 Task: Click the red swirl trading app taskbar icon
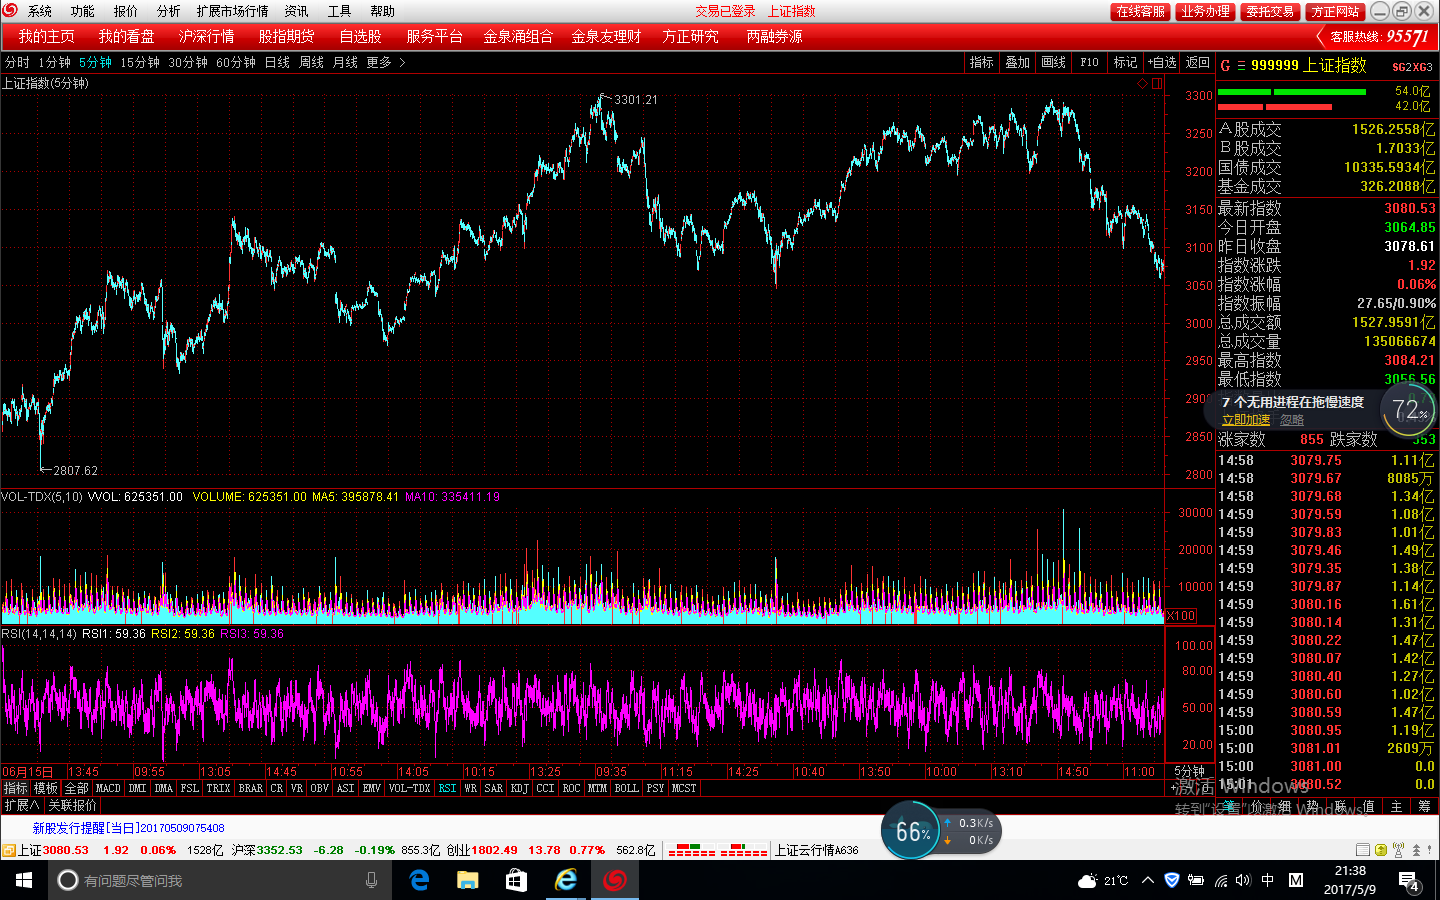coord(614,880)
